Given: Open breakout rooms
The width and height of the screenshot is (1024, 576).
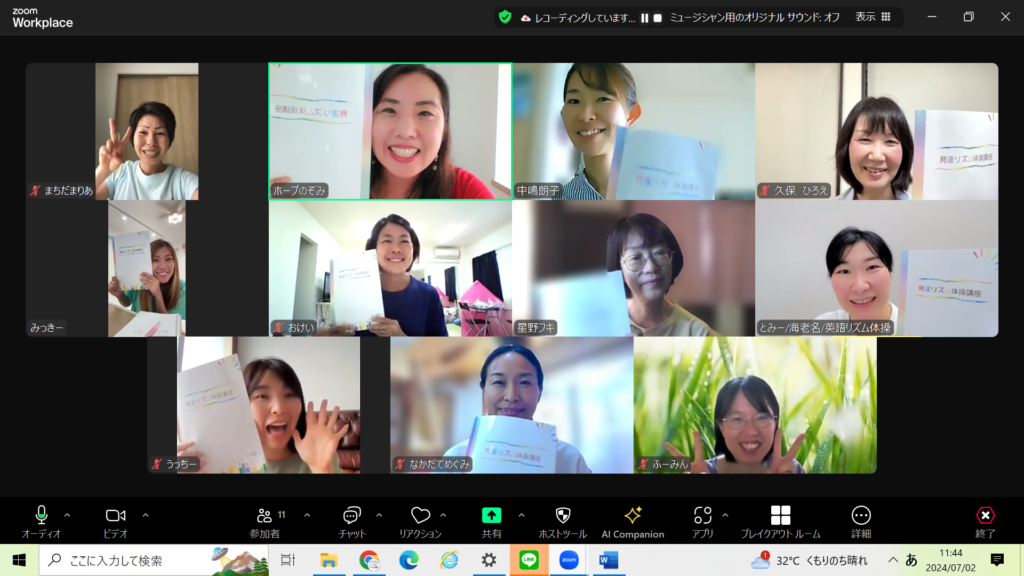Looking at the screenshot, I should (x=780, y=518).
